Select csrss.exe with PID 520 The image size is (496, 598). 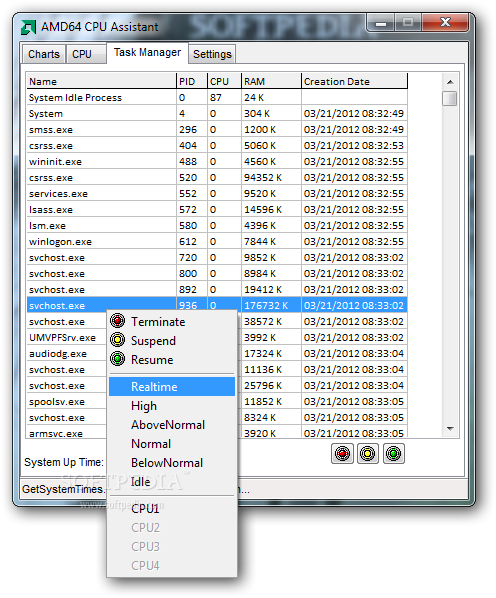point(217,178)
